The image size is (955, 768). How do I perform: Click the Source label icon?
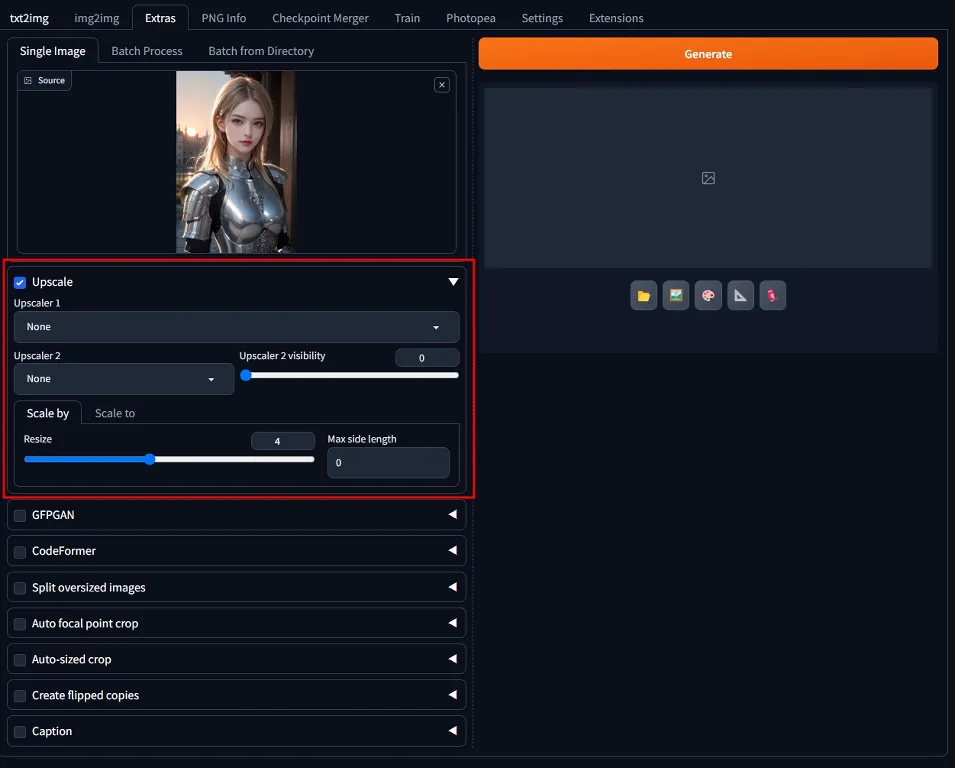[27, 80]
